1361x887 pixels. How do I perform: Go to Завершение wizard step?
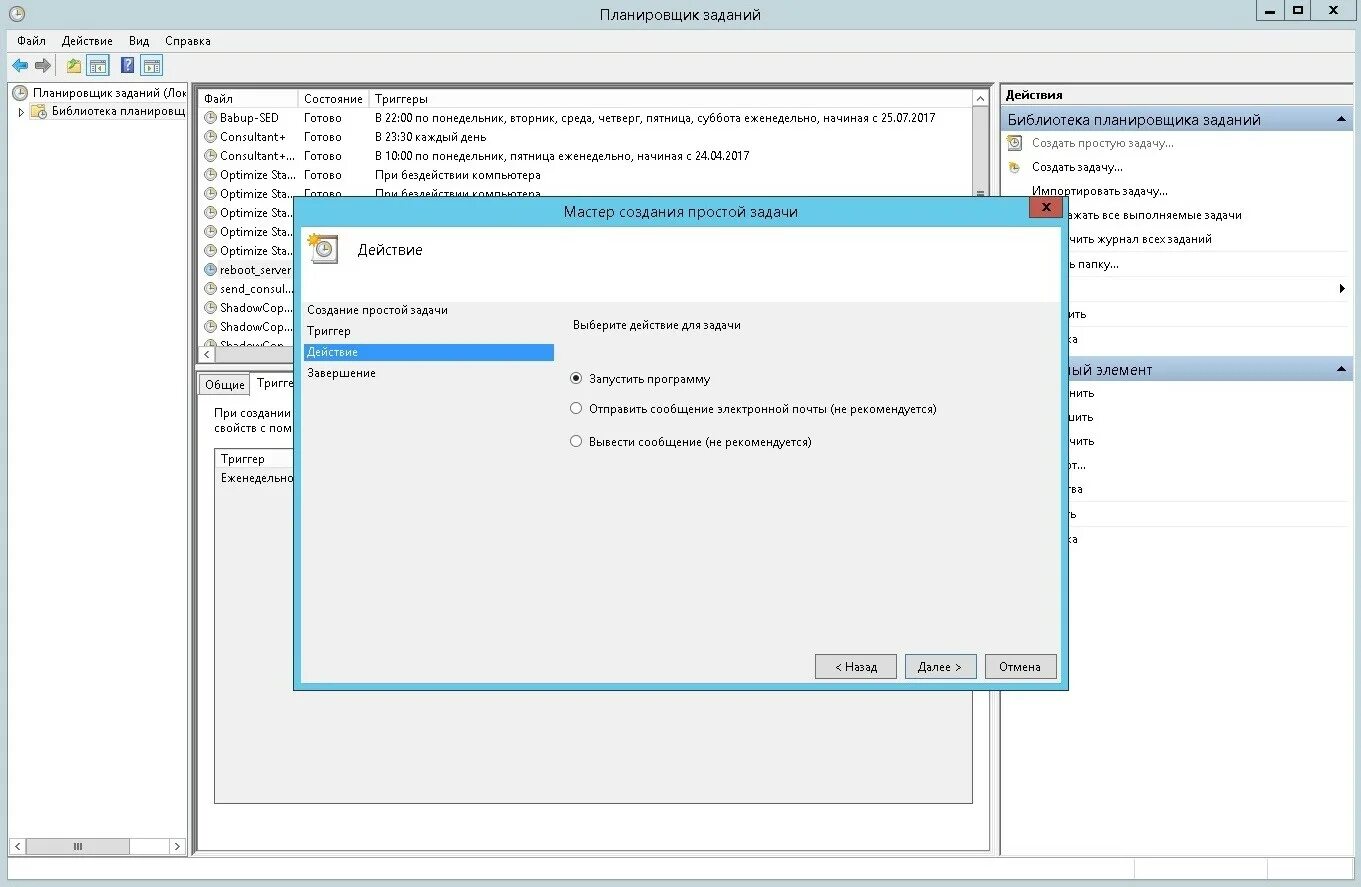[341, 373]
